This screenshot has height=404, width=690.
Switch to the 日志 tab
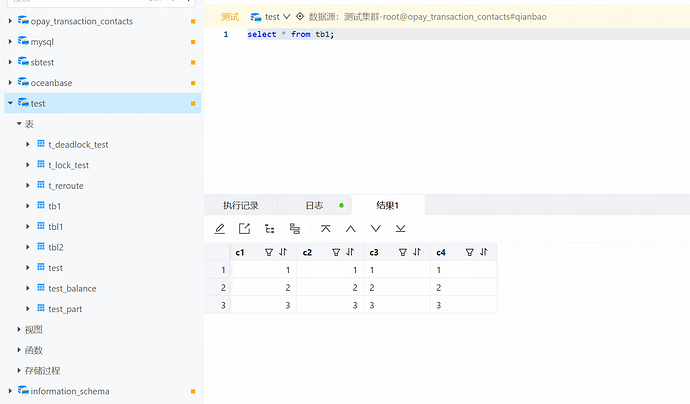[314, 205]
